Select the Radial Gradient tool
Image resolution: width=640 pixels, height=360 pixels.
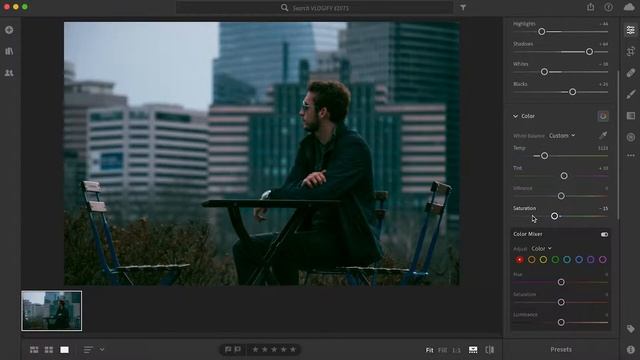coord(631,137)
